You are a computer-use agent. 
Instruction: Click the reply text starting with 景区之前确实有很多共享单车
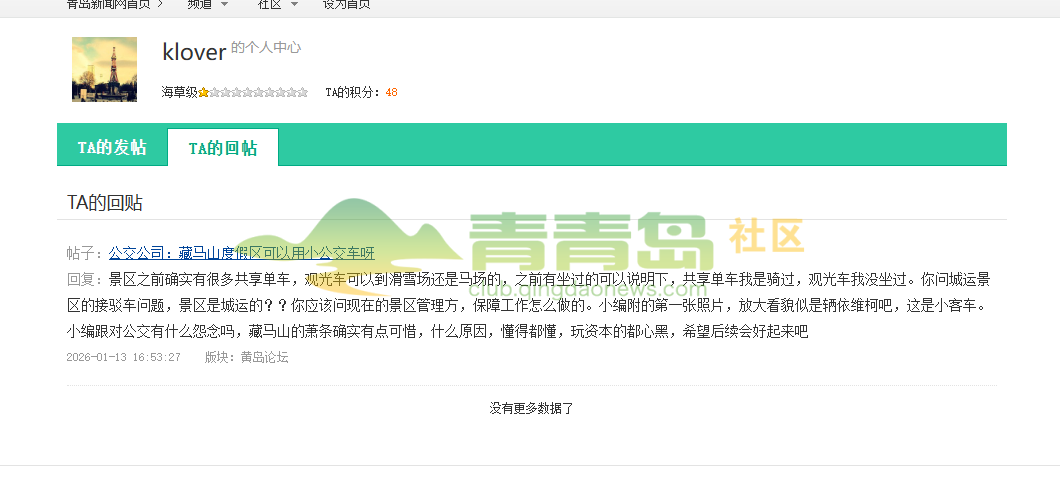pos(529,305)
